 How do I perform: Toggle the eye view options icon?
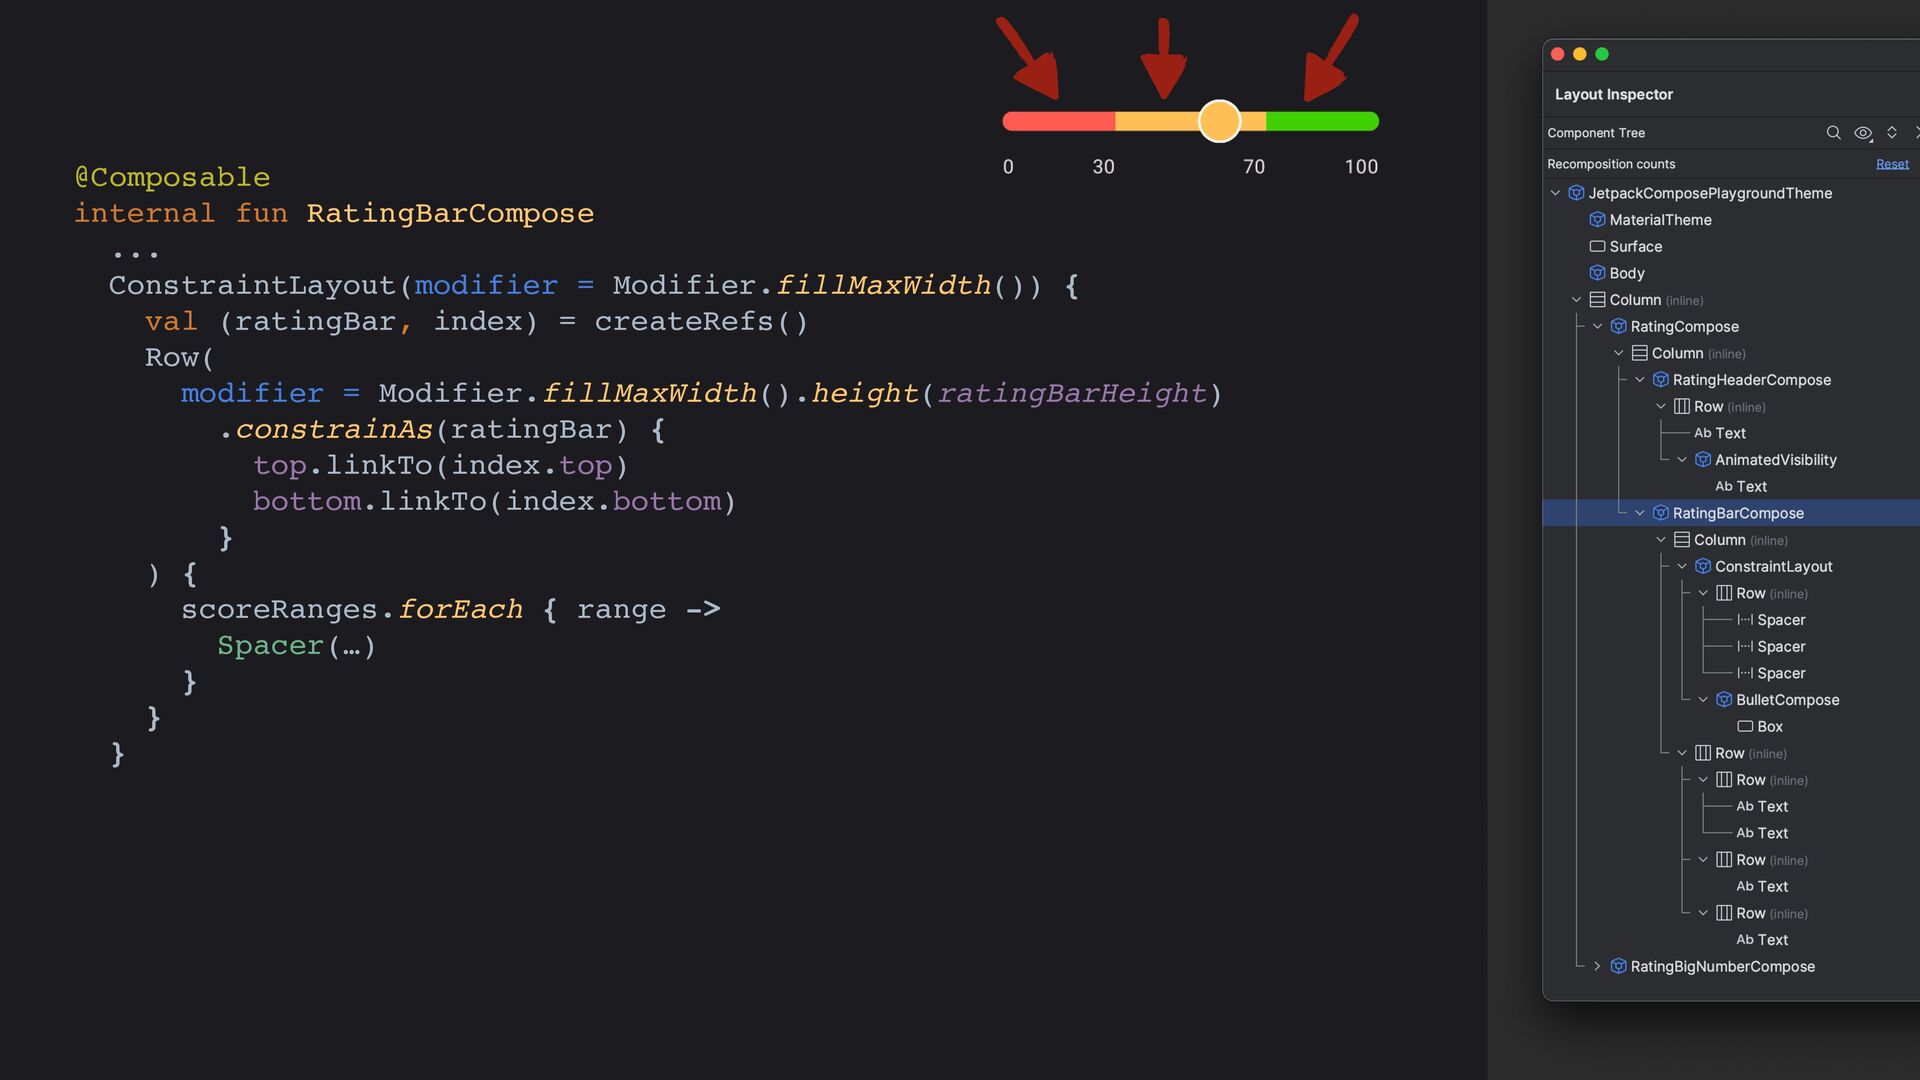click(1862, 133)
